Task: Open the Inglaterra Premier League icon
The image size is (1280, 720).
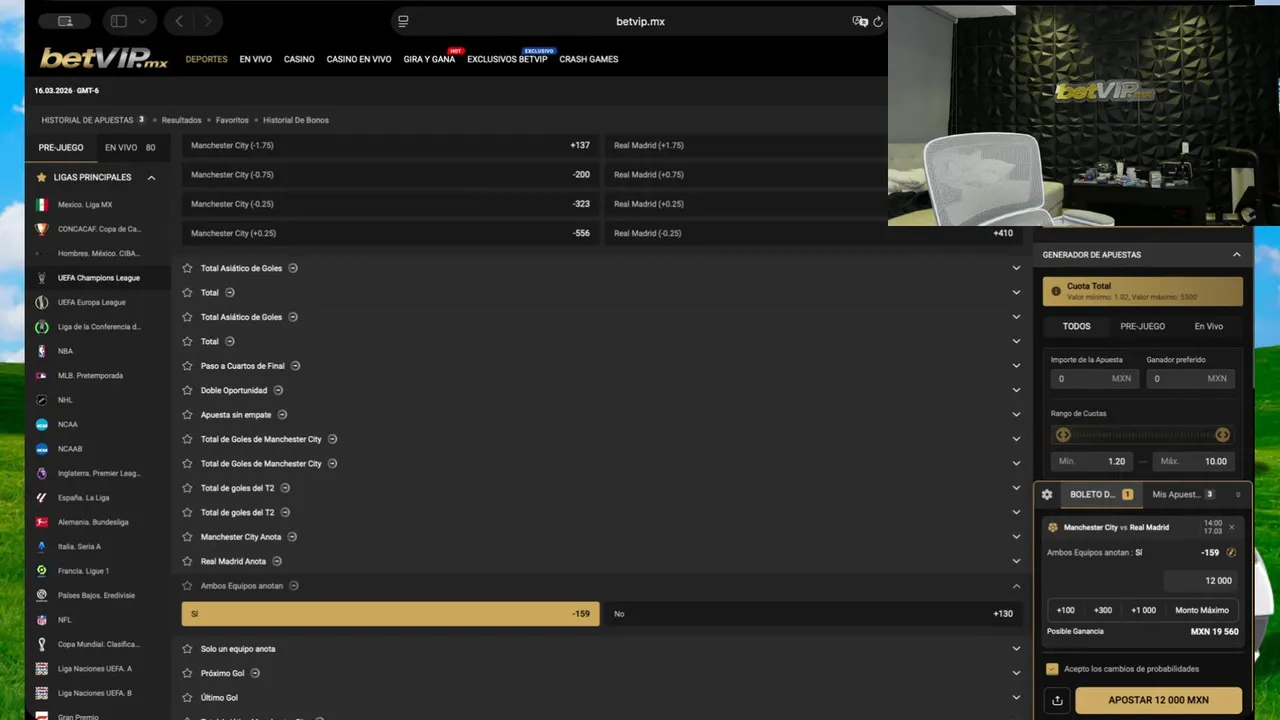Action: point(41,473)
